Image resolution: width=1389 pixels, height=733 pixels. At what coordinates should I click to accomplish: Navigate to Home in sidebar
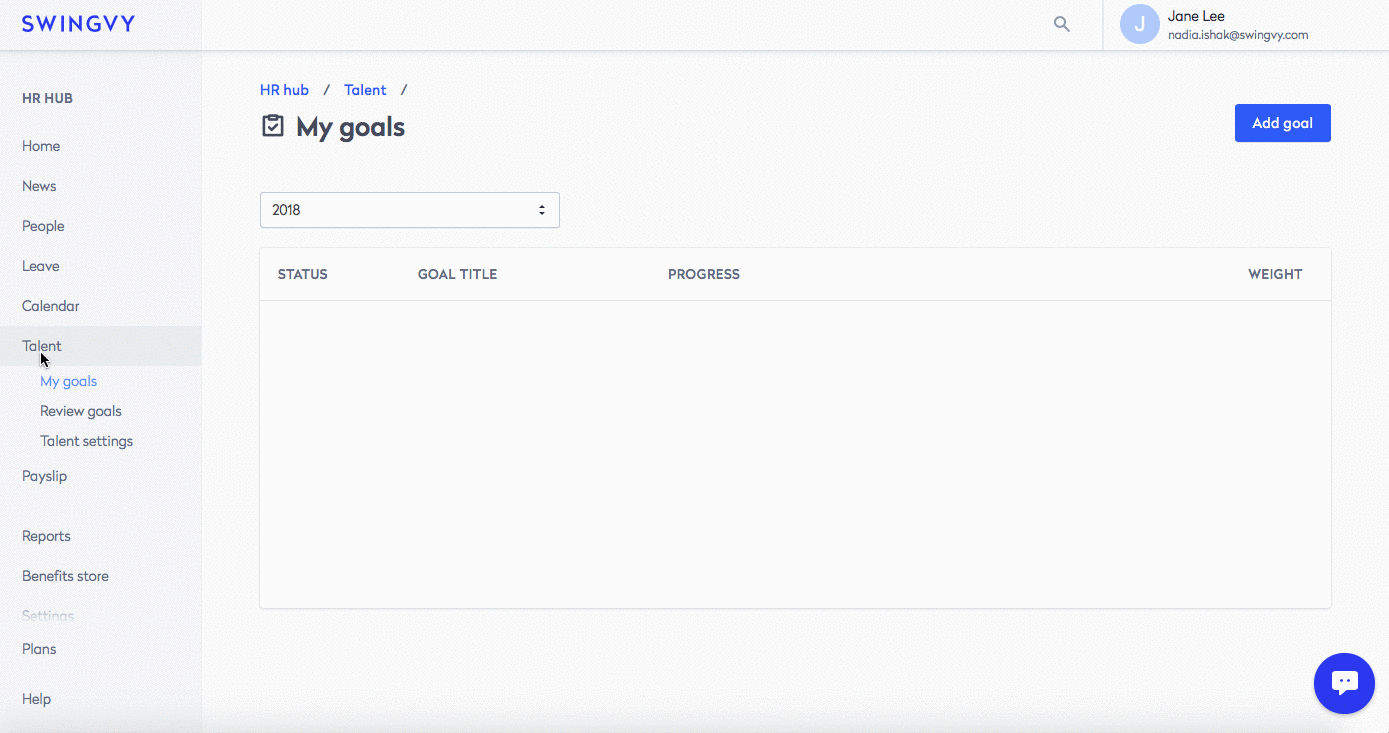[x=41, y=146]
